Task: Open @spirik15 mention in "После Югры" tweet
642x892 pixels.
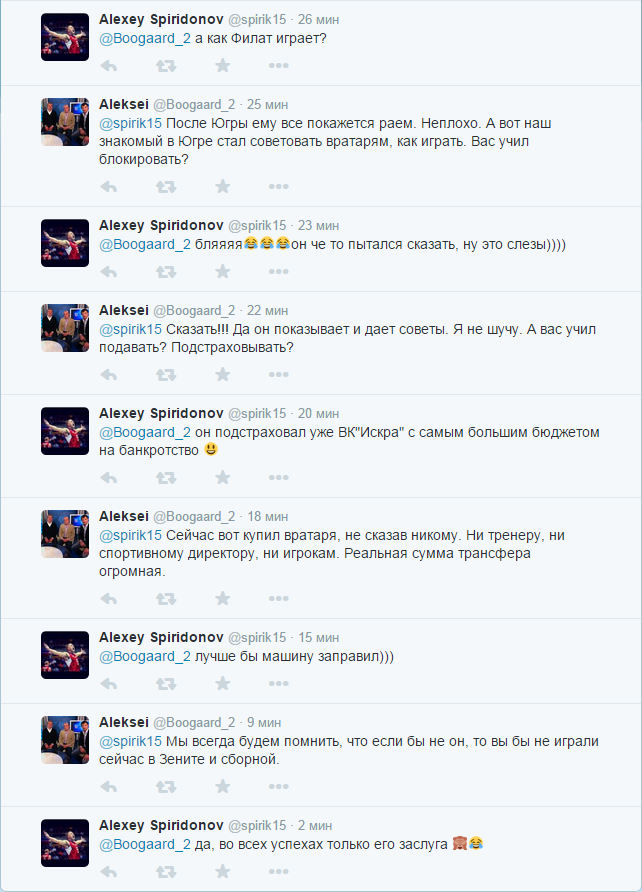Action: pyautogui.click(x=130, y=123)
